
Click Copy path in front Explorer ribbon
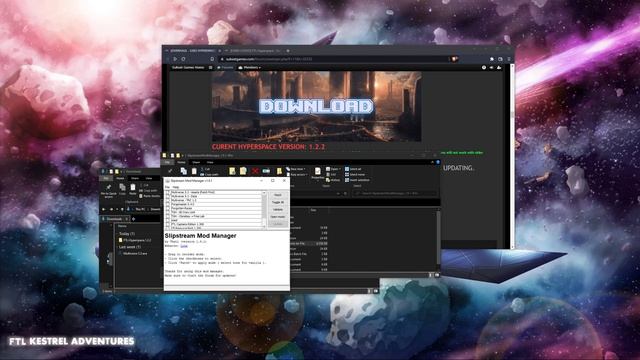[210, 175]
